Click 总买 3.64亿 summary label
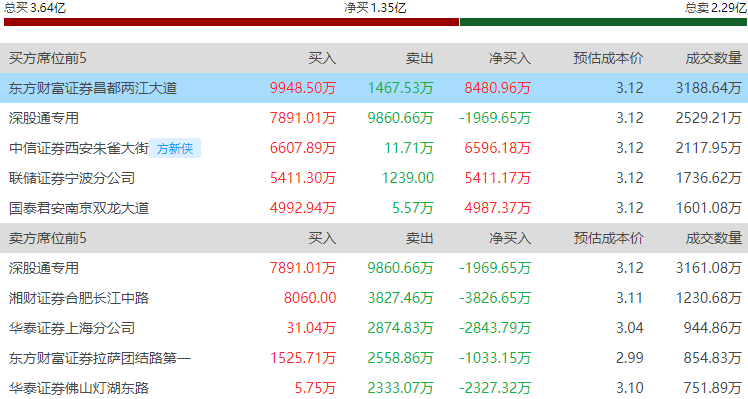Viewport: 748px width, 399px height. point(35,7)
